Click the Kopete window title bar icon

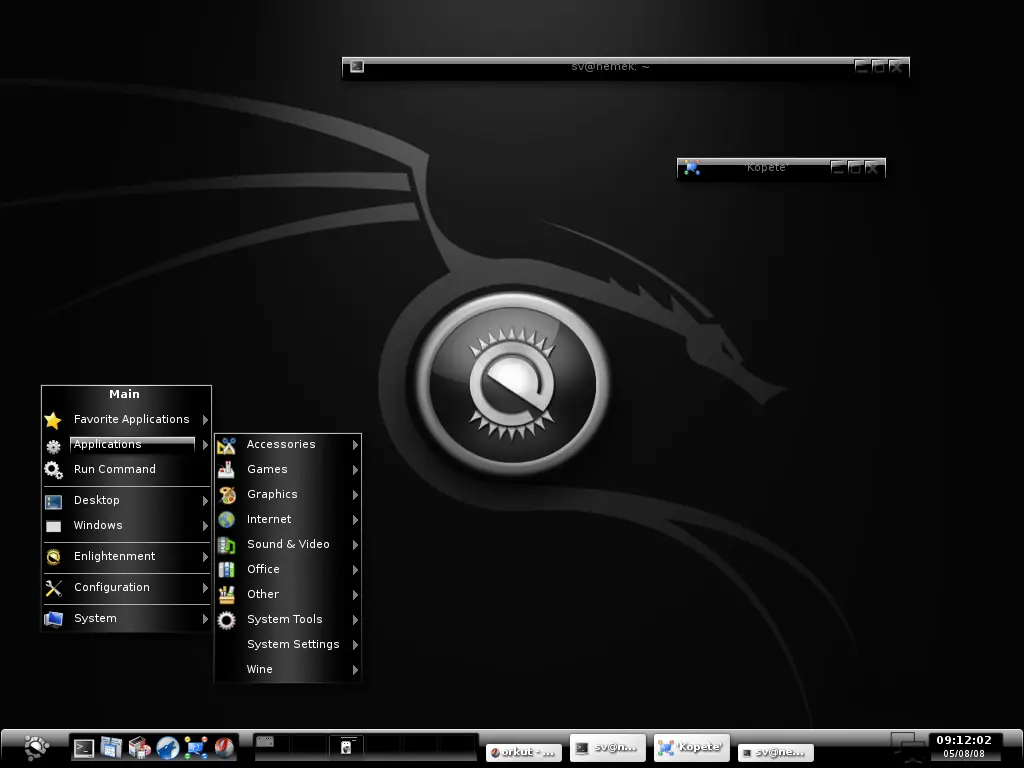pos(692,168)
